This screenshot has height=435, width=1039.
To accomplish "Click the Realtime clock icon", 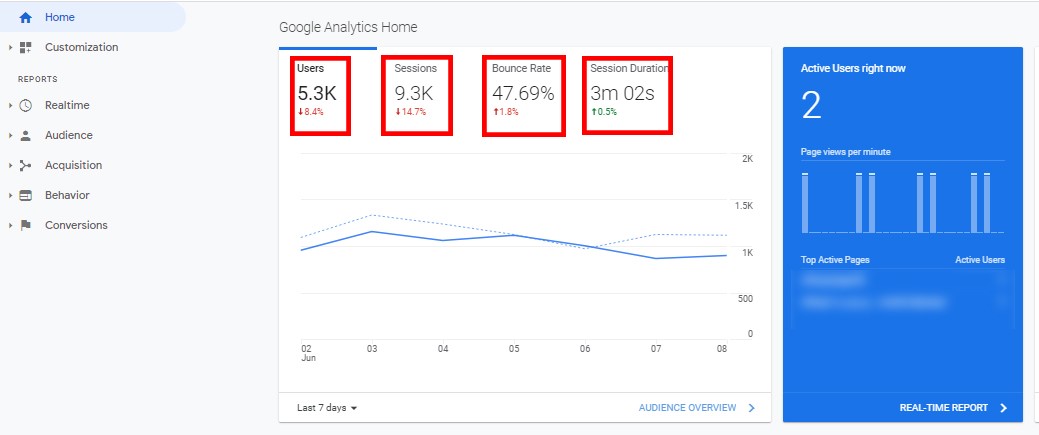I will click(26, 105).
